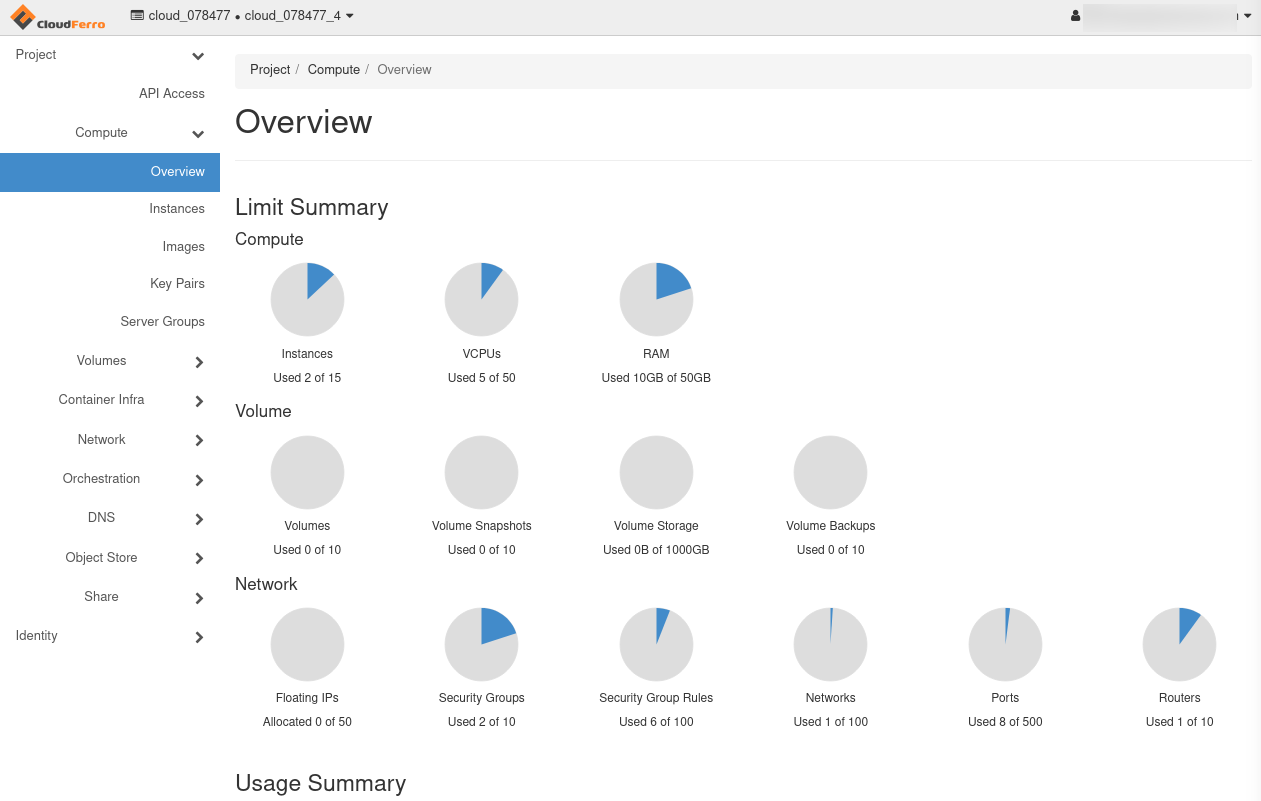Click the Compute breadcrumb link
The image size is (1261, 801).
point(333,70)
